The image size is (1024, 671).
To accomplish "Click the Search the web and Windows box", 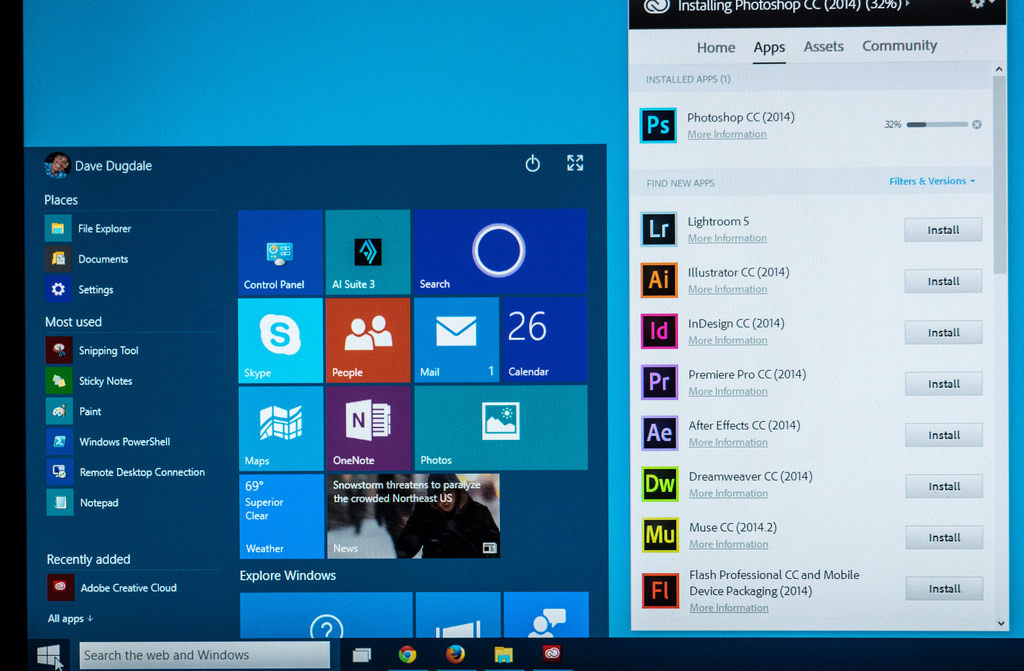I will click(204, 655).
